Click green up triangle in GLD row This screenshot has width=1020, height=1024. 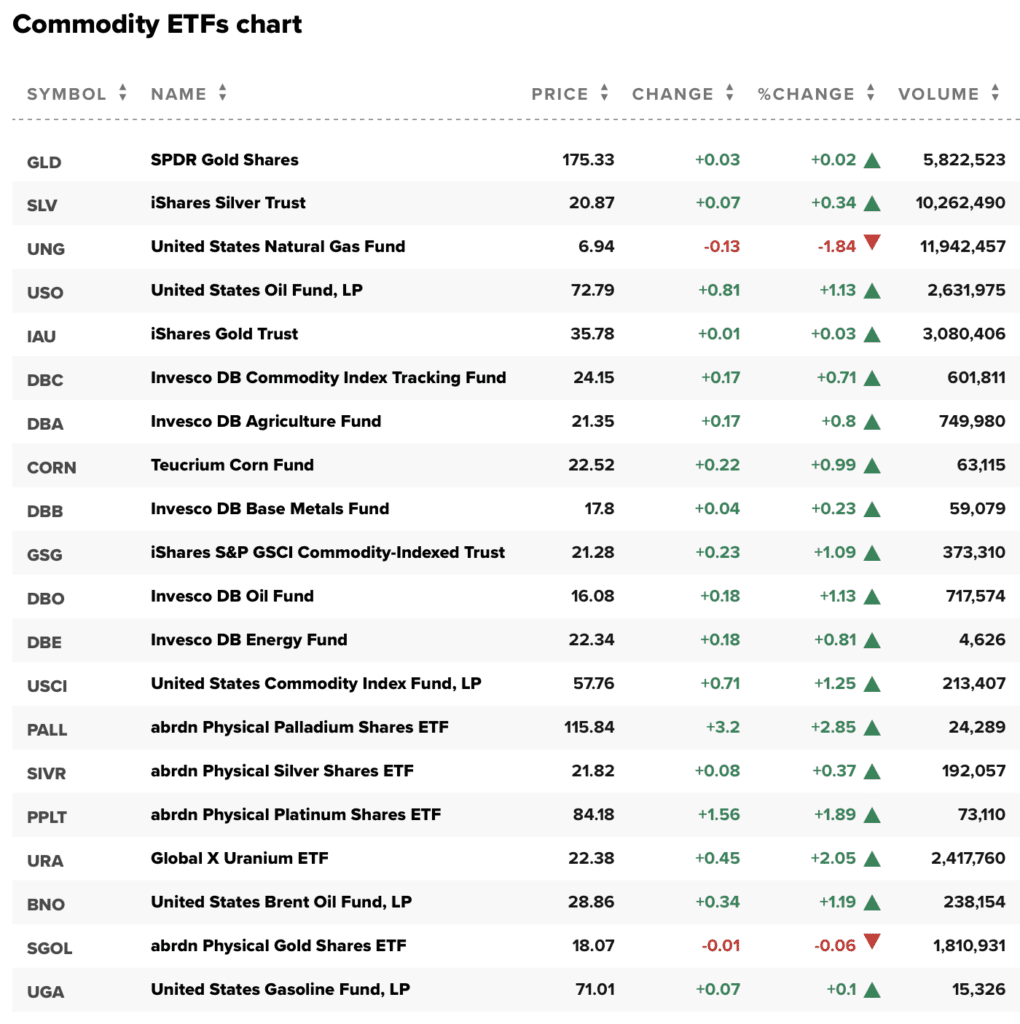pos(872,160)
